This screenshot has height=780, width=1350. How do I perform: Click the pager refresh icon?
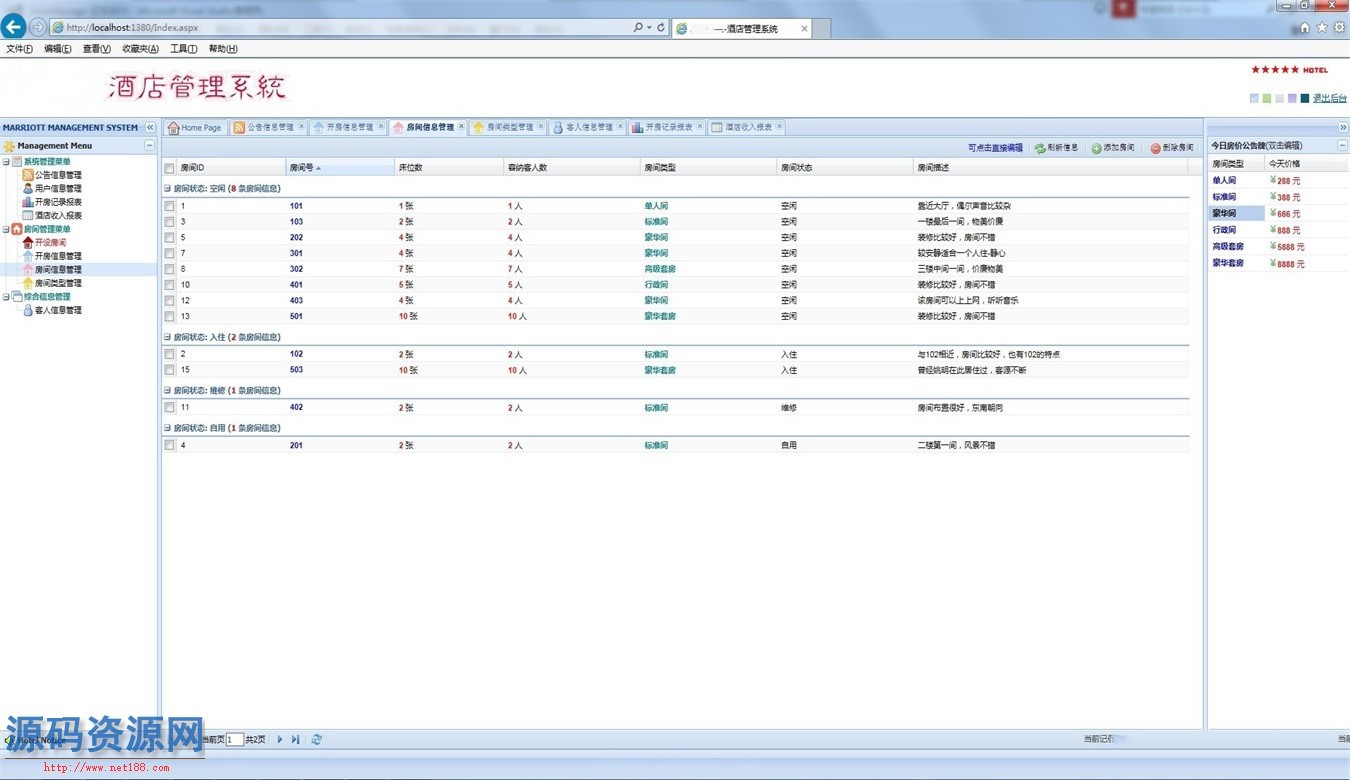point(317,739)
